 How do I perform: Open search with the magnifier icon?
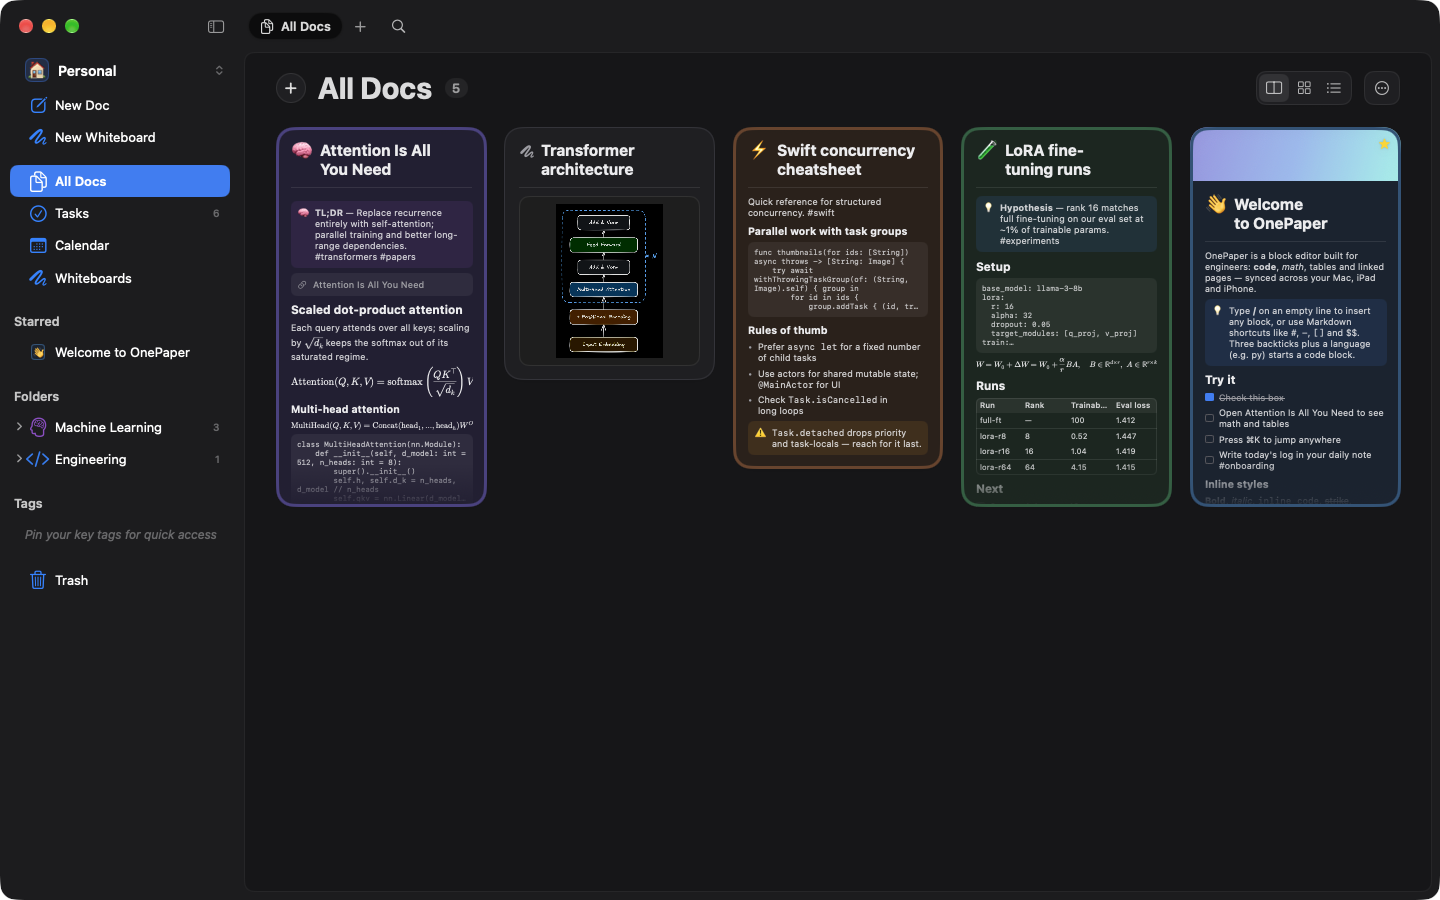point(398,27)
